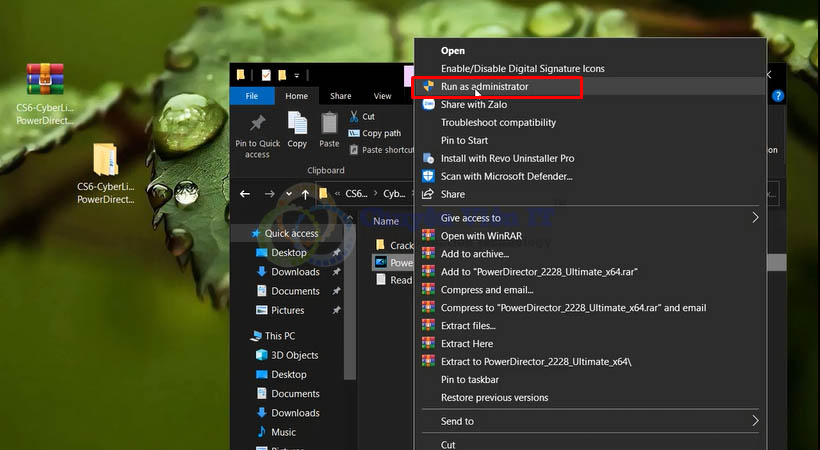820x450 pixels.
Task: Navigate back using the left arrow
Action: (x=245, y=194)
